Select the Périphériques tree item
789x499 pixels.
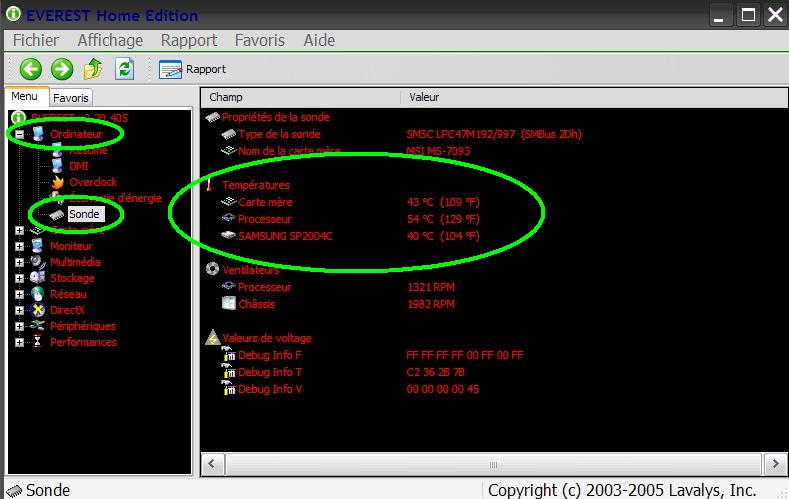pyautogui.click(x=82, y=326)
